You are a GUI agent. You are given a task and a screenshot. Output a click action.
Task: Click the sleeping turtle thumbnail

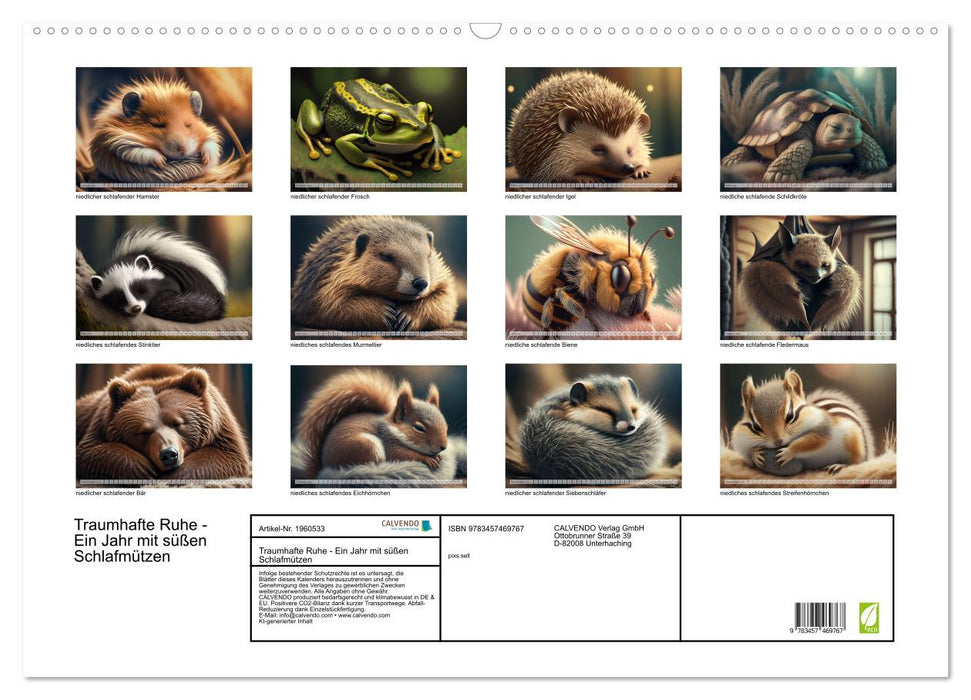click(808, 129)
